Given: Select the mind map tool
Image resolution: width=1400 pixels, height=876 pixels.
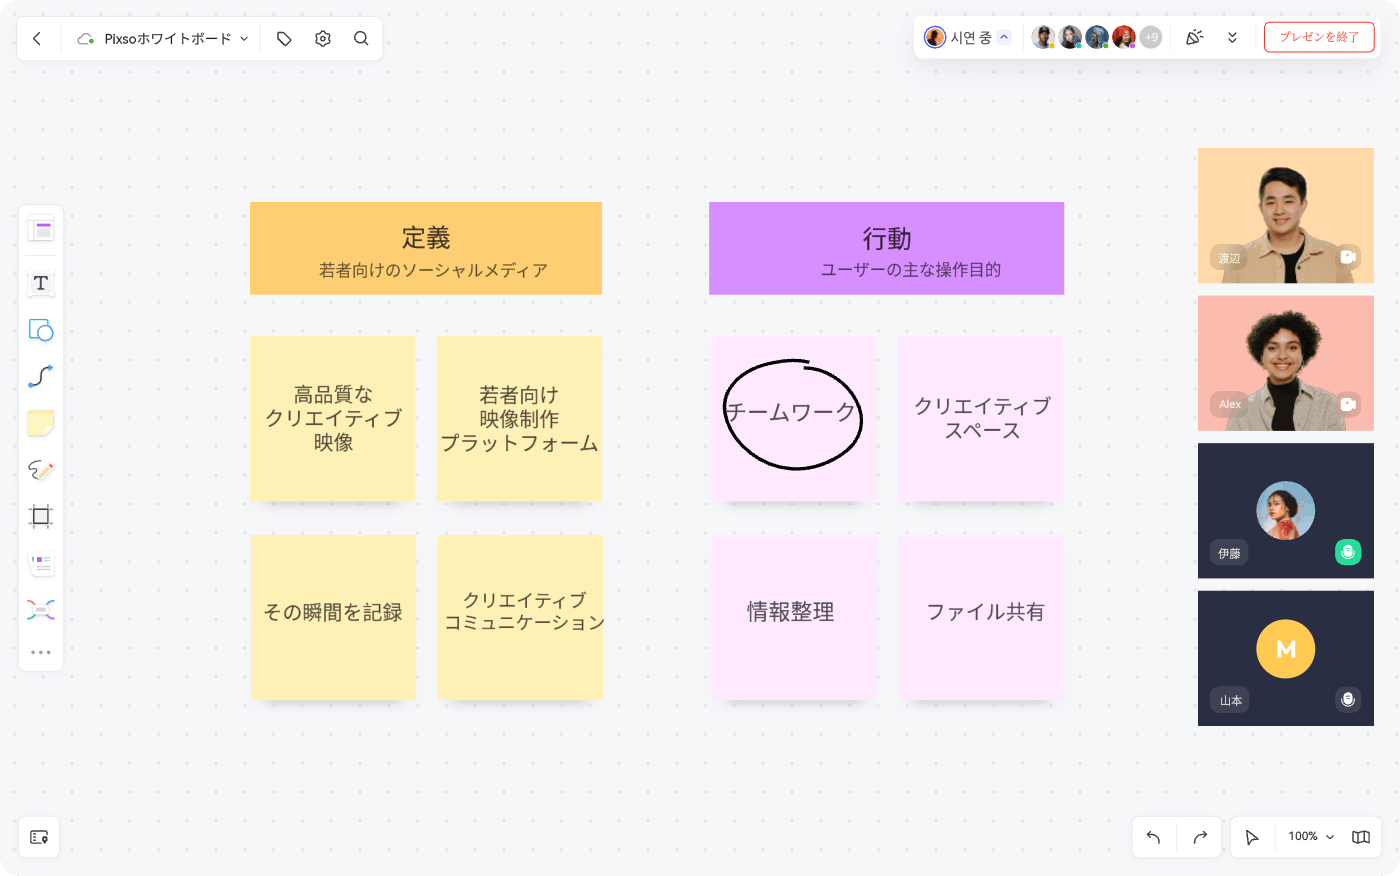Looking at the screenshot, I should [41, 610].
